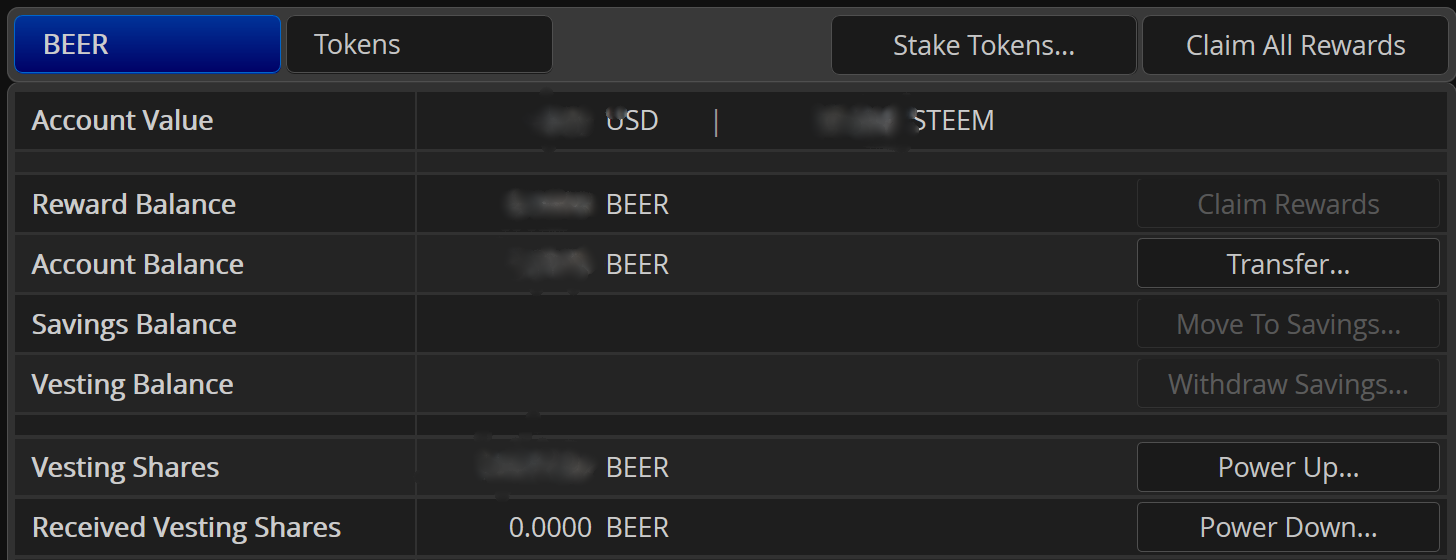1456x560 pixels.
Task: Select the Vesting Balance row label
Action: [132, 385]
